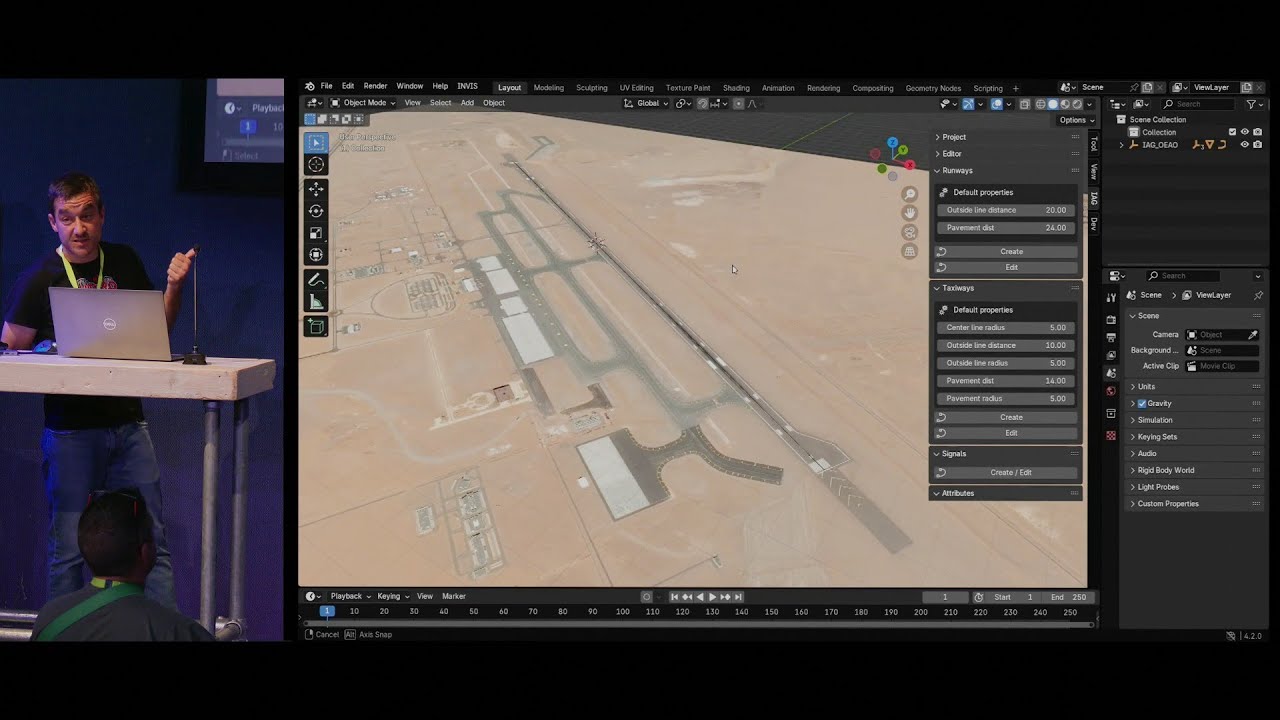Click frame 100 on timeline ruler
1280x720 pixels.
pos(623,612)
